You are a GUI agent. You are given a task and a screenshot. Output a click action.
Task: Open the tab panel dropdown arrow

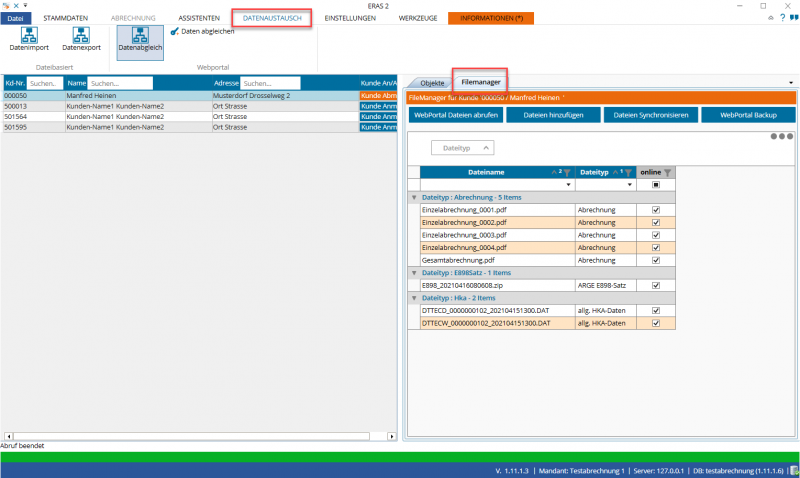pyautogui.click(x=791, y=83)
